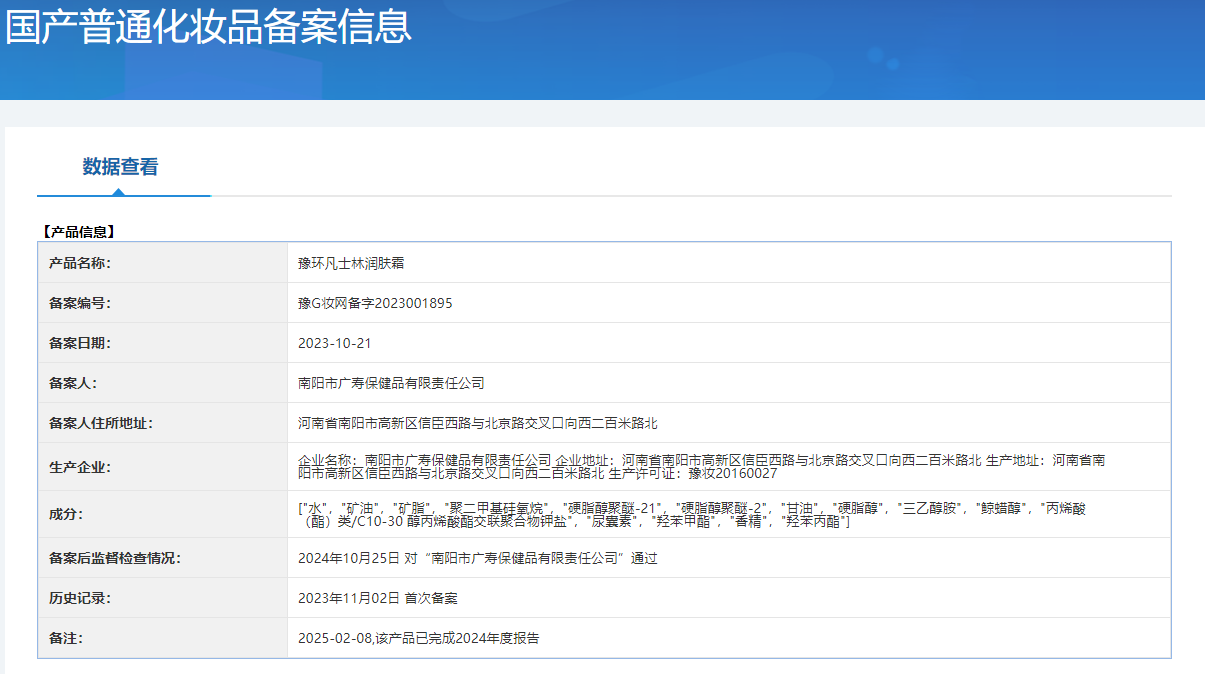Image resolution: width=1205 pixels, height=674 pixels.
Task: Click the 【产品信息】 section heading
Action: [x=78, y=232]
